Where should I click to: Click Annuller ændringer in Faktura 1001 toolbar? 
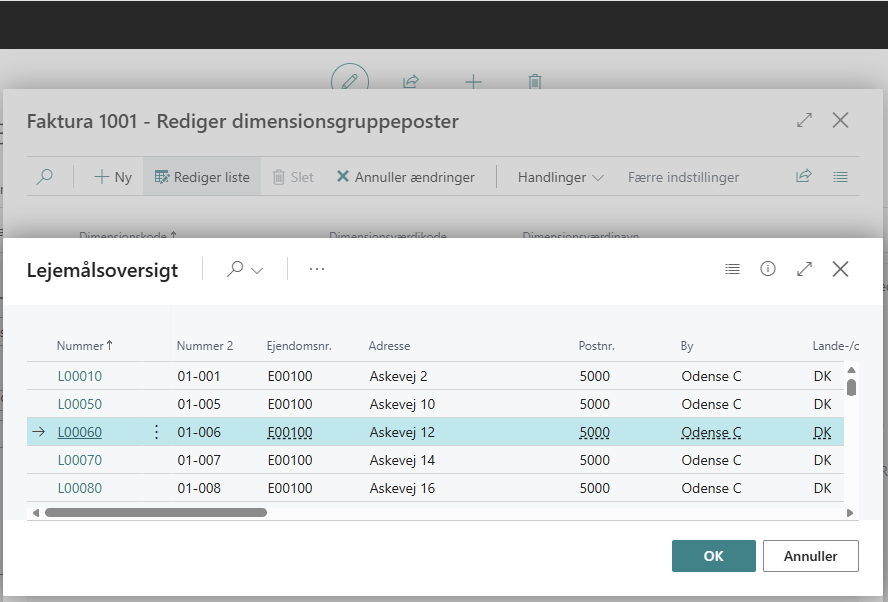click(405, 177)
